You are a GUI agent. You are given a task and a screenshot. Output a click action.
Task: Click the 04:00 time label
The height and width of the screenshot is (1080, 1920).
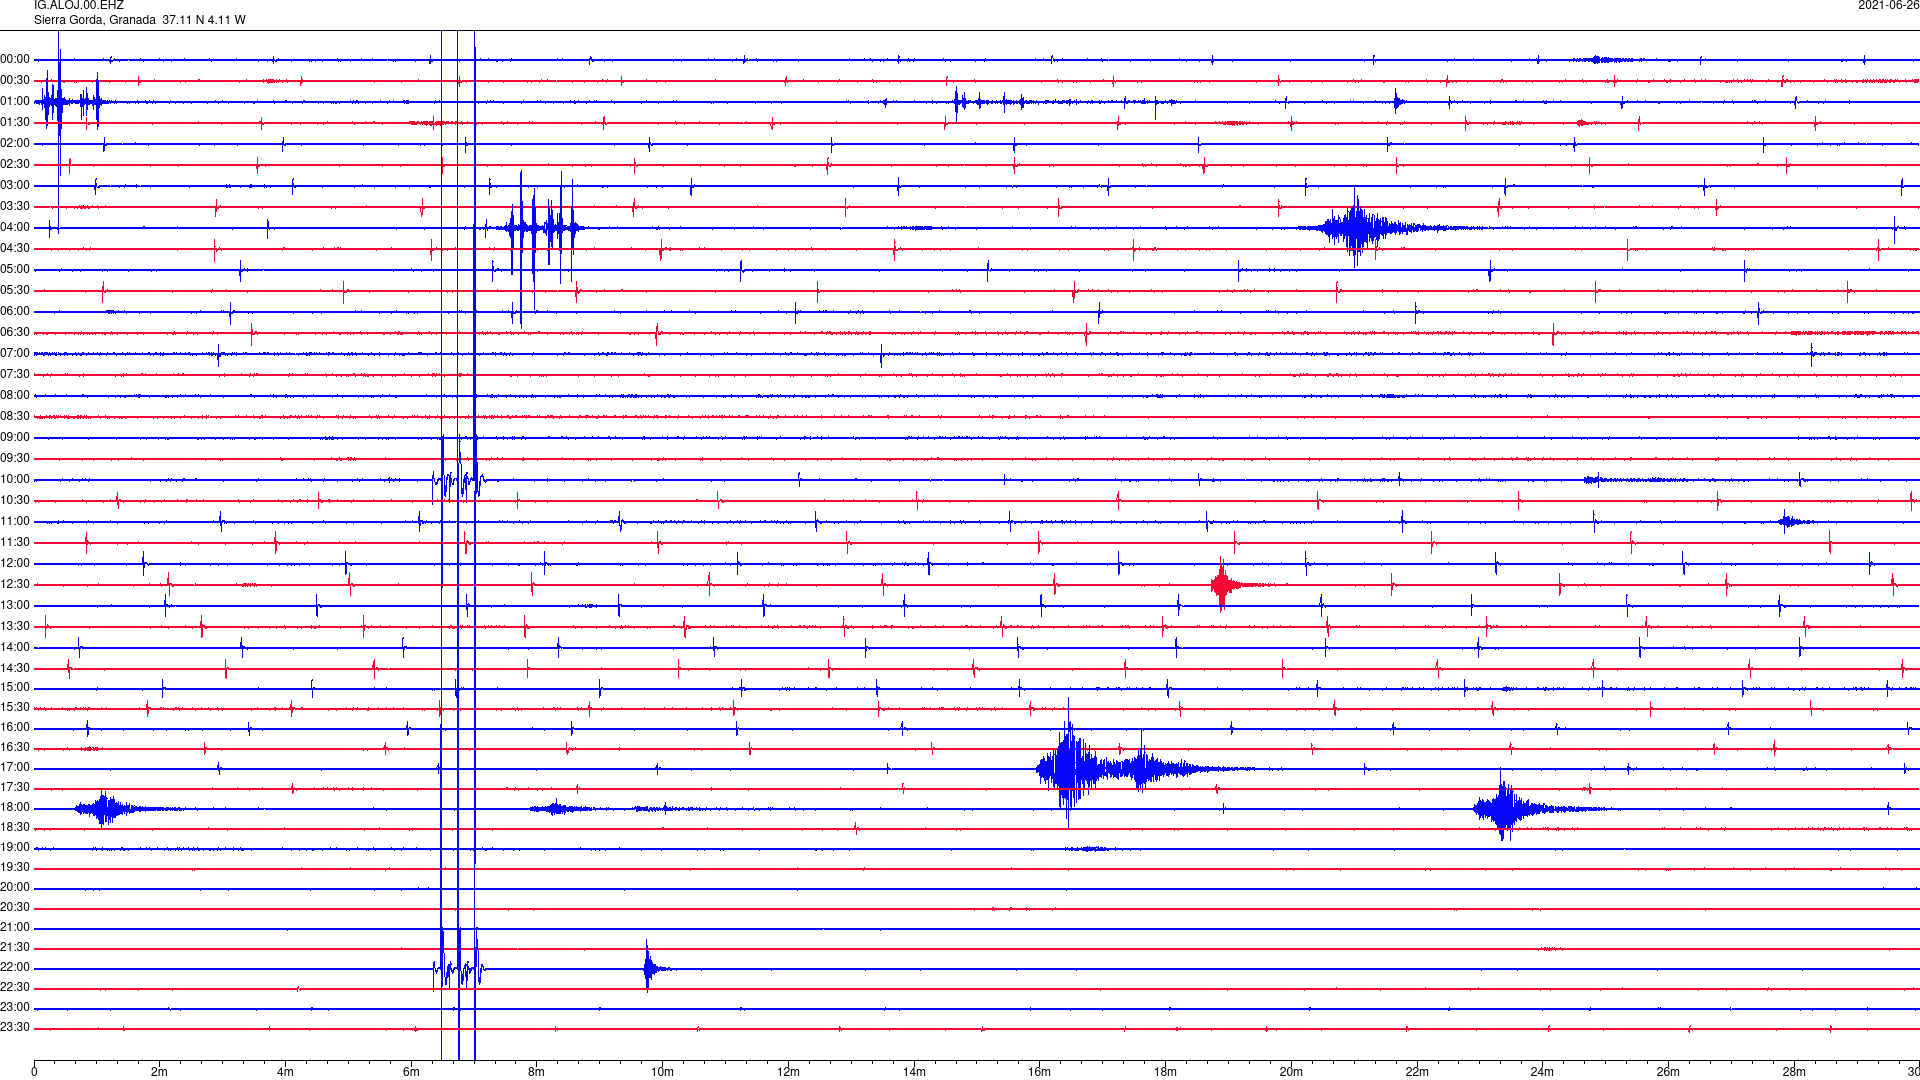click(15, 228)
